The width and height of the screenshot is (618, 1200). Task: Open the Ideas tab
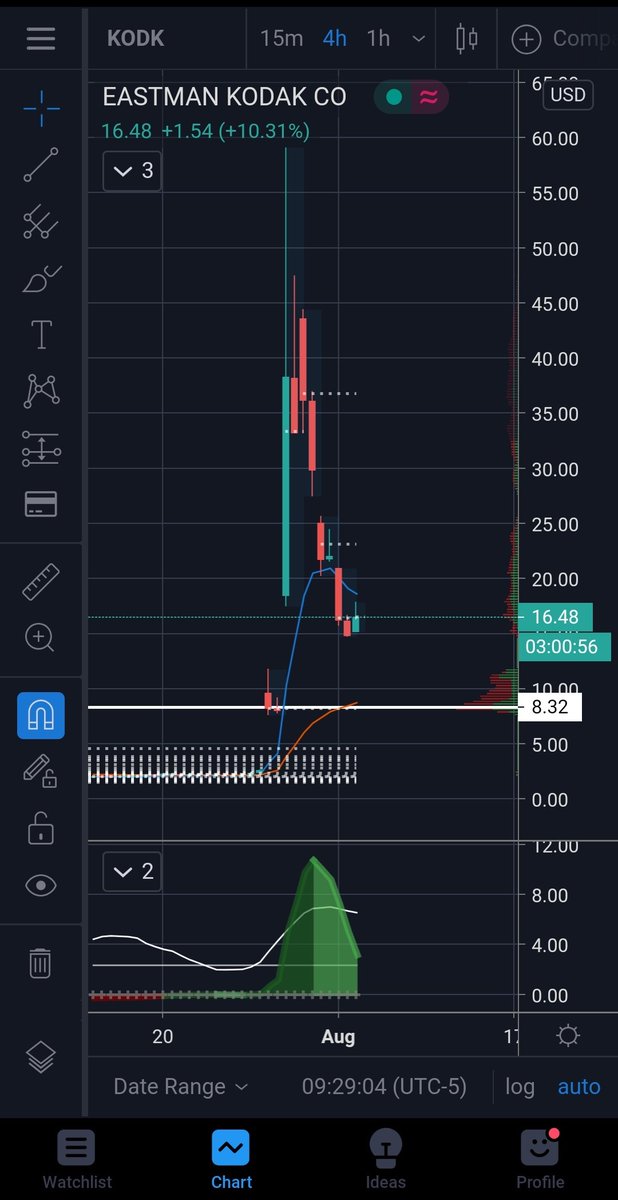(385, 1160)
